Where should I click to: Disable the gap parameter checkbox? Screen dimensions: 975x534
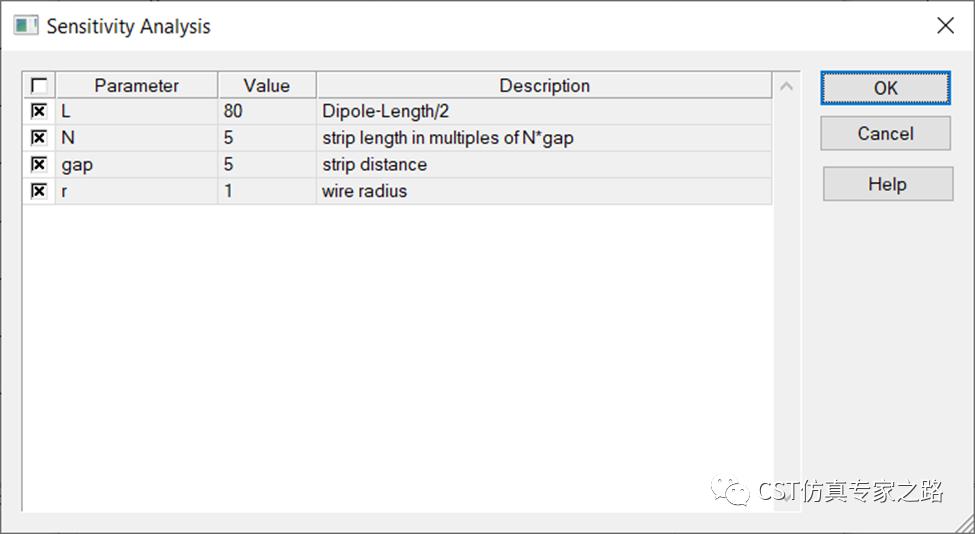39,164
